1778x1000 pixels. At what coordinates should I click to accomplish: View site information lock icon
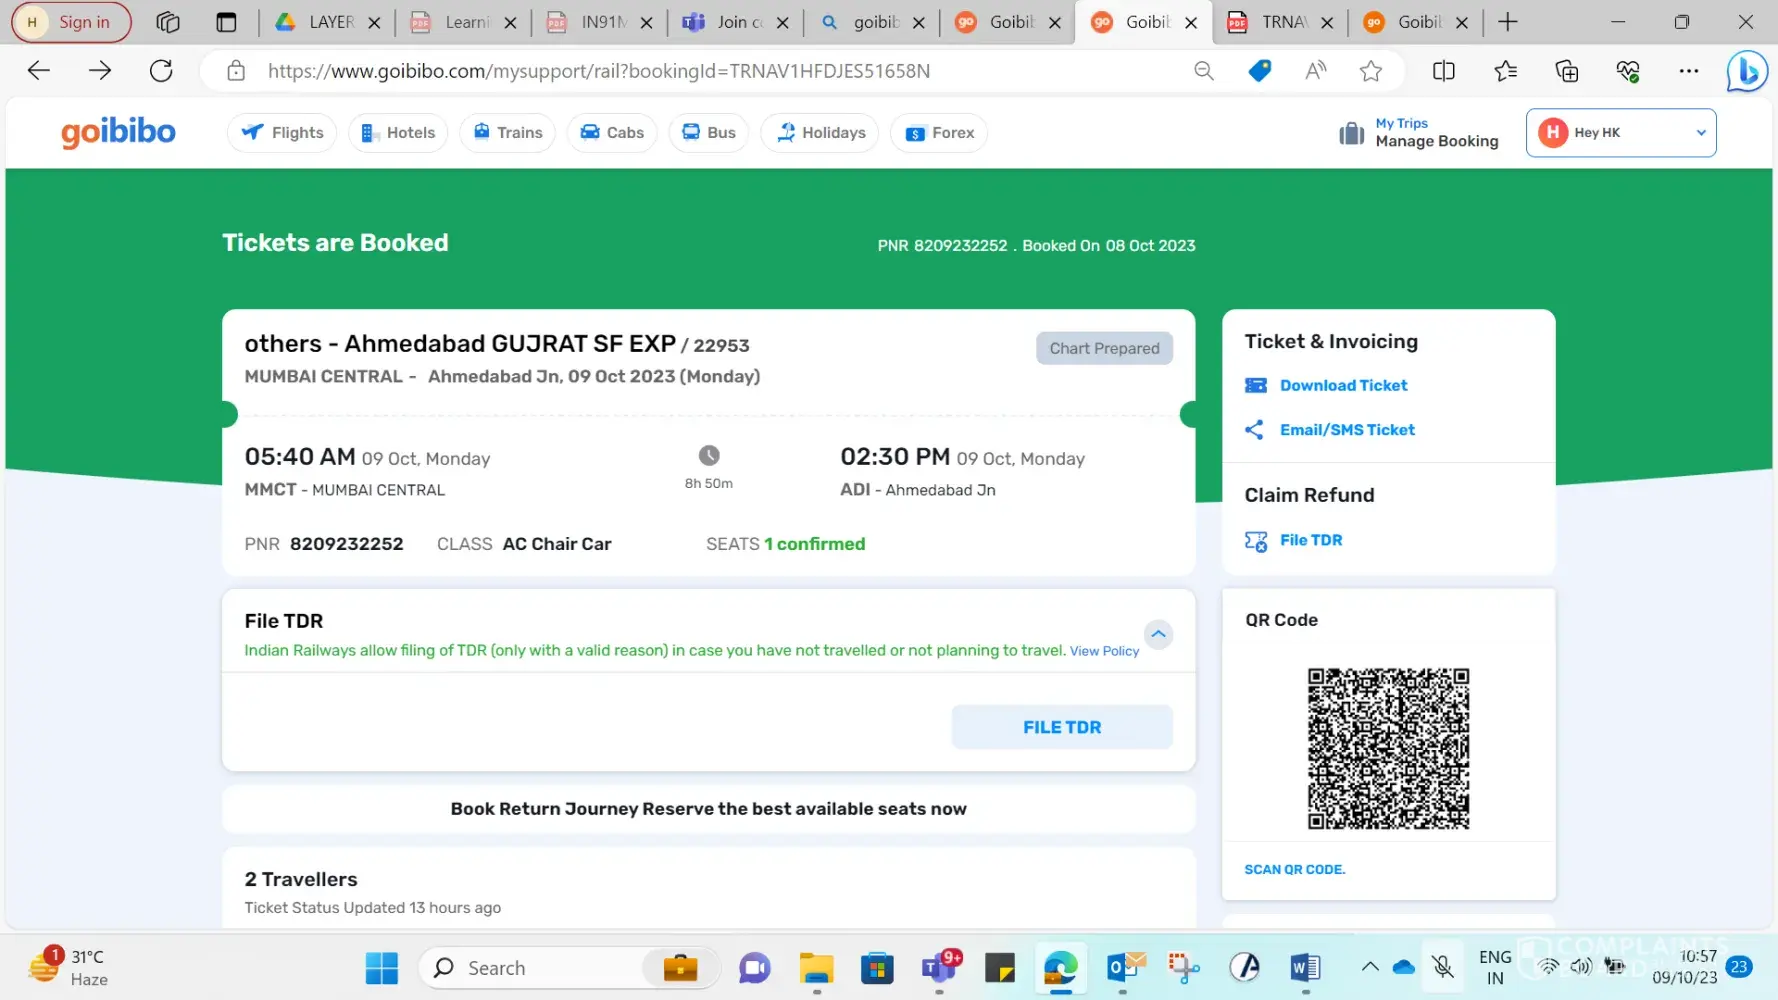point(236,71)
